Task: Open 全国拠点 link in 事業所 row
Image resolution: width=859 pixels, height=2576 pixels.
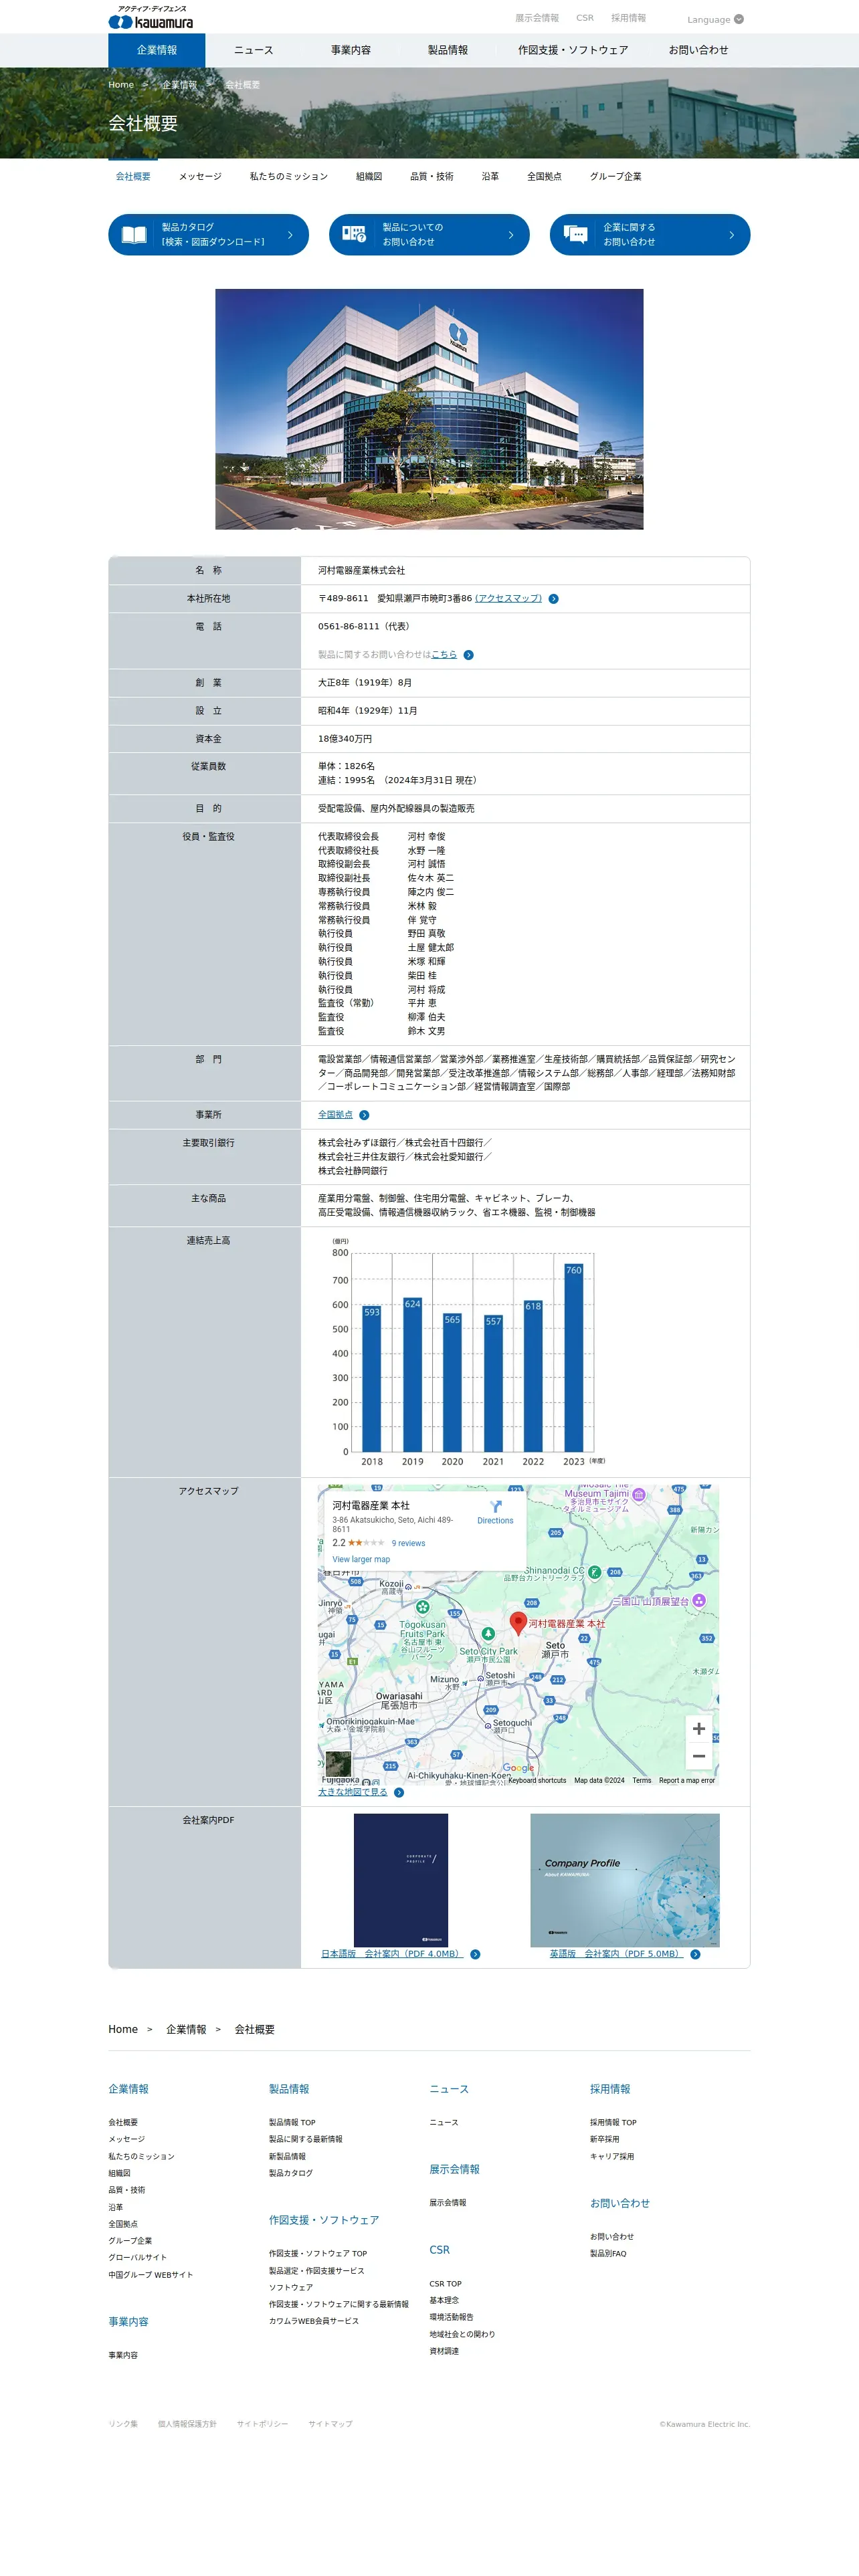Action: click(x=335, y=1114)
